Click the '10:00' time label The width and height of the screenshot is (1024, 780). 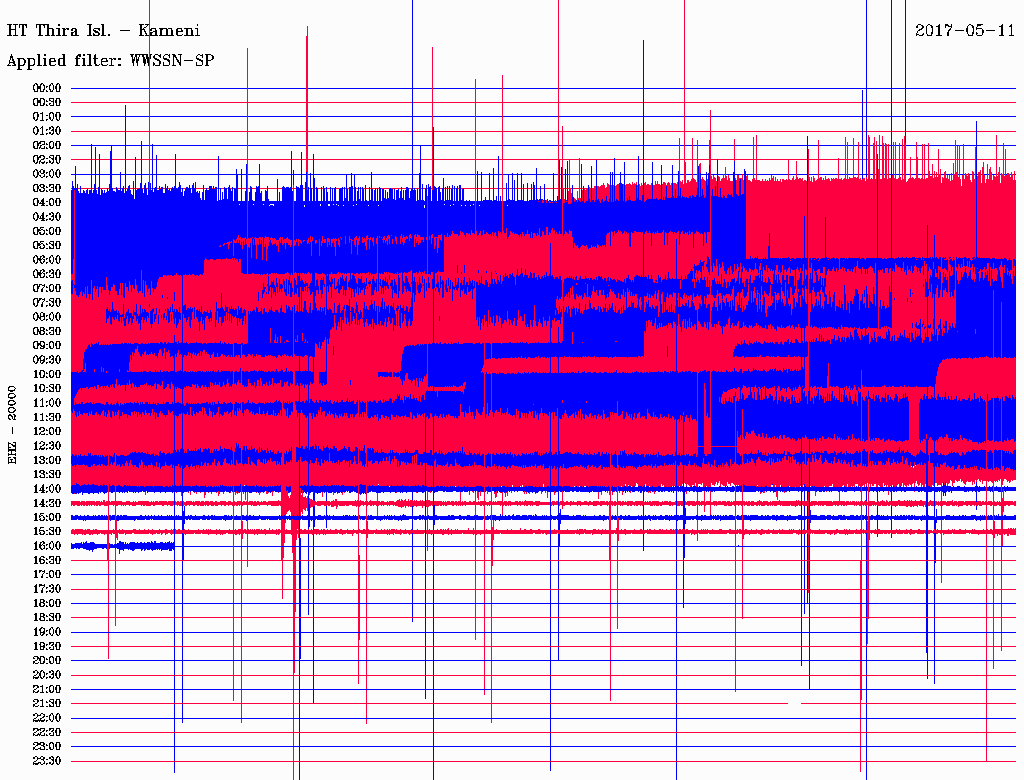tap(47, 374)
